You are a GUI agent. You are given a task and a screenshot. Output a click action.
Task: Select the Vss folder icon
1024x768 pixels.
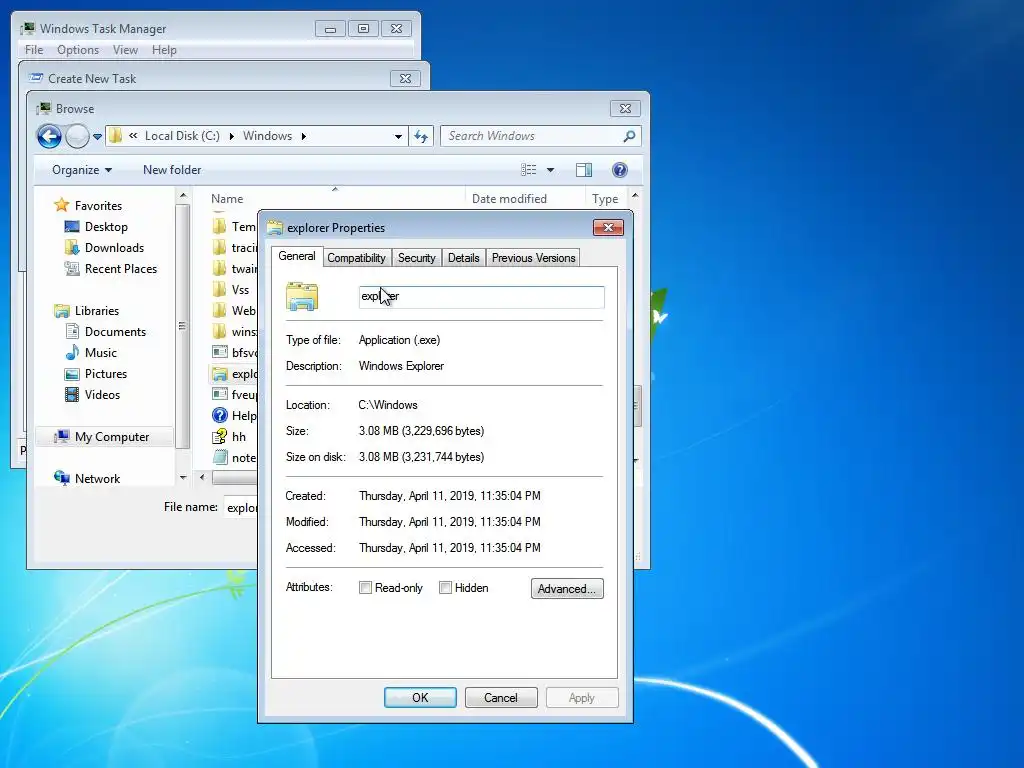220,289
